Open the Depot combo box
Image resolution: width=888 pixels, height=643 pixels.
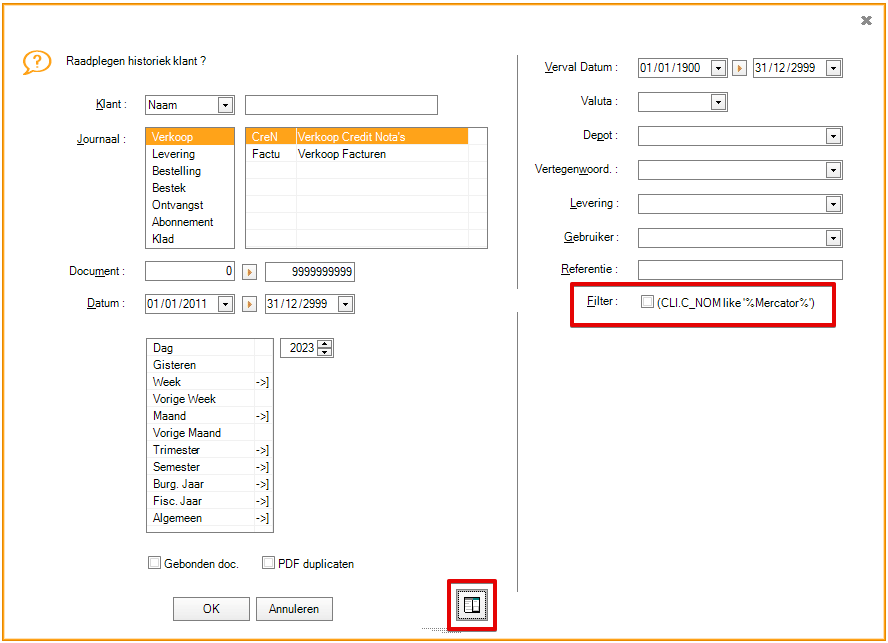(832, 136)
